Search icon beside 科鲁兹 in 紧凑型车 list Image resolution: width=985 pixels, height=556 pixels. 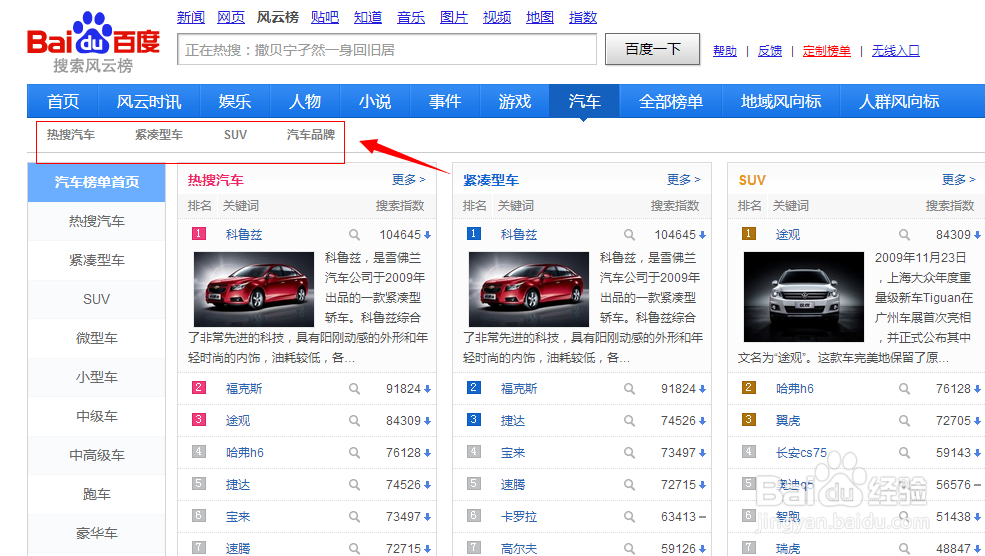click(629, 235)
